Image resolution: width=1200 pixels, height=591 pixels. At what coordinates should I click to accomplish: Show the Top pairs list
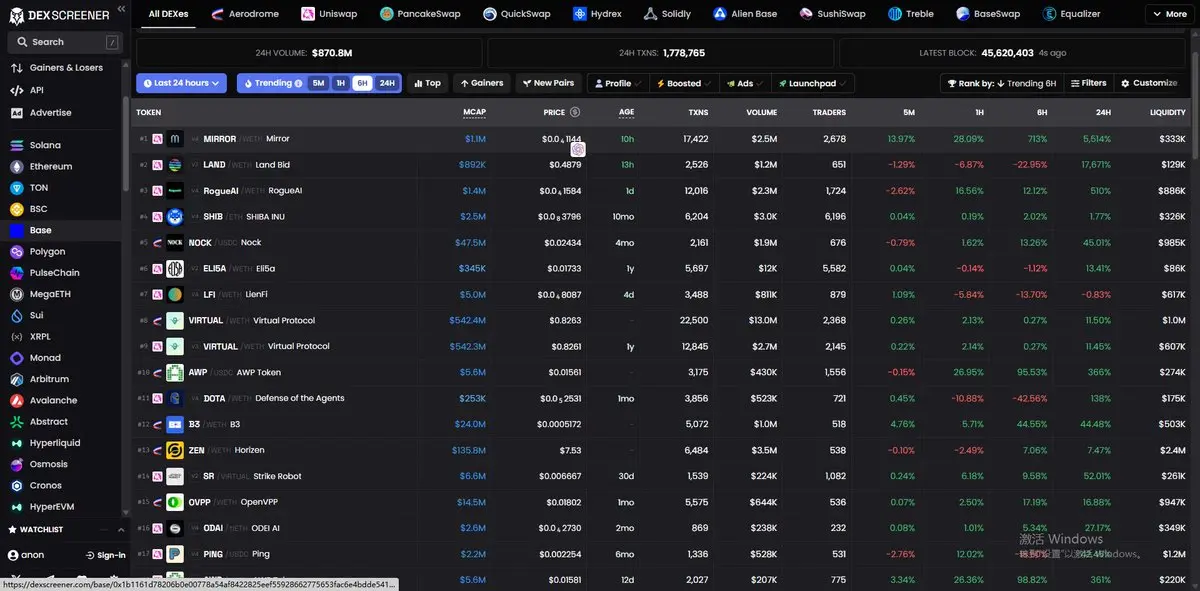coord(426,83)
